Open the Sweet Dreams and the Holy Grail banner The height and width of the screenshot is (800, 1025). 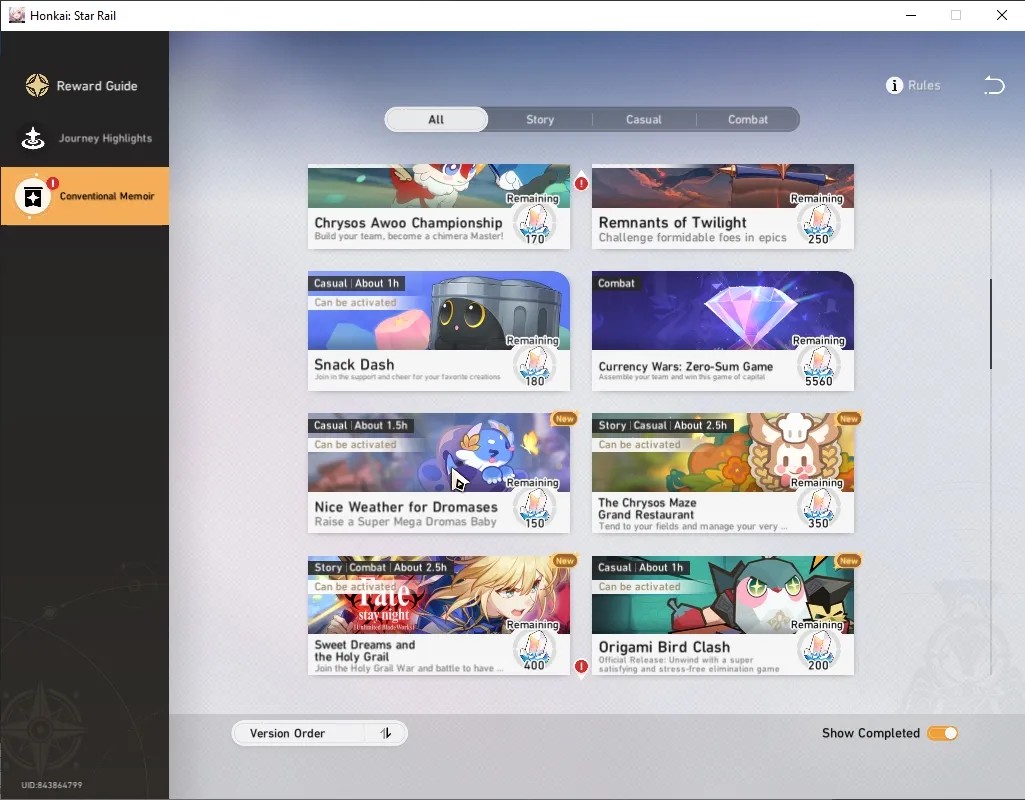pyautogui.click(x=439, y=595)
